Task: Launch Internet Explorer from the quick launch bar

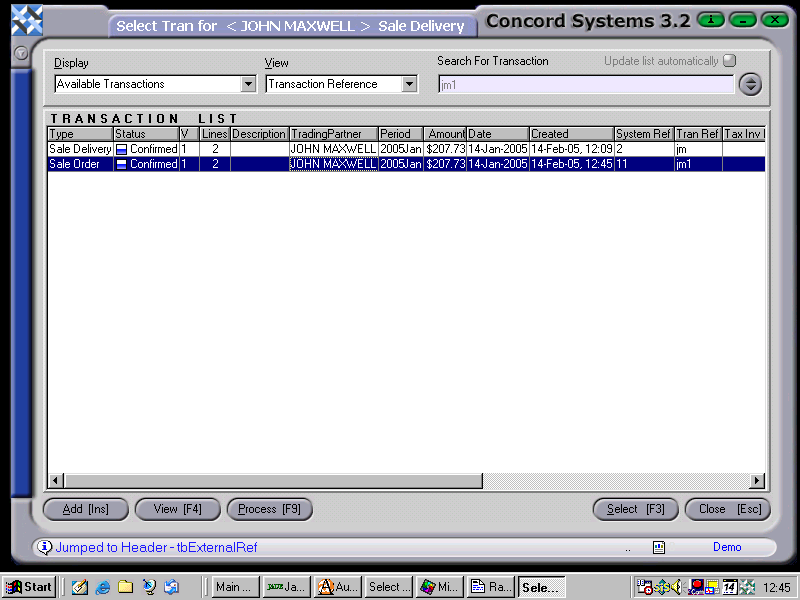Action: click(x=101, y=587)
